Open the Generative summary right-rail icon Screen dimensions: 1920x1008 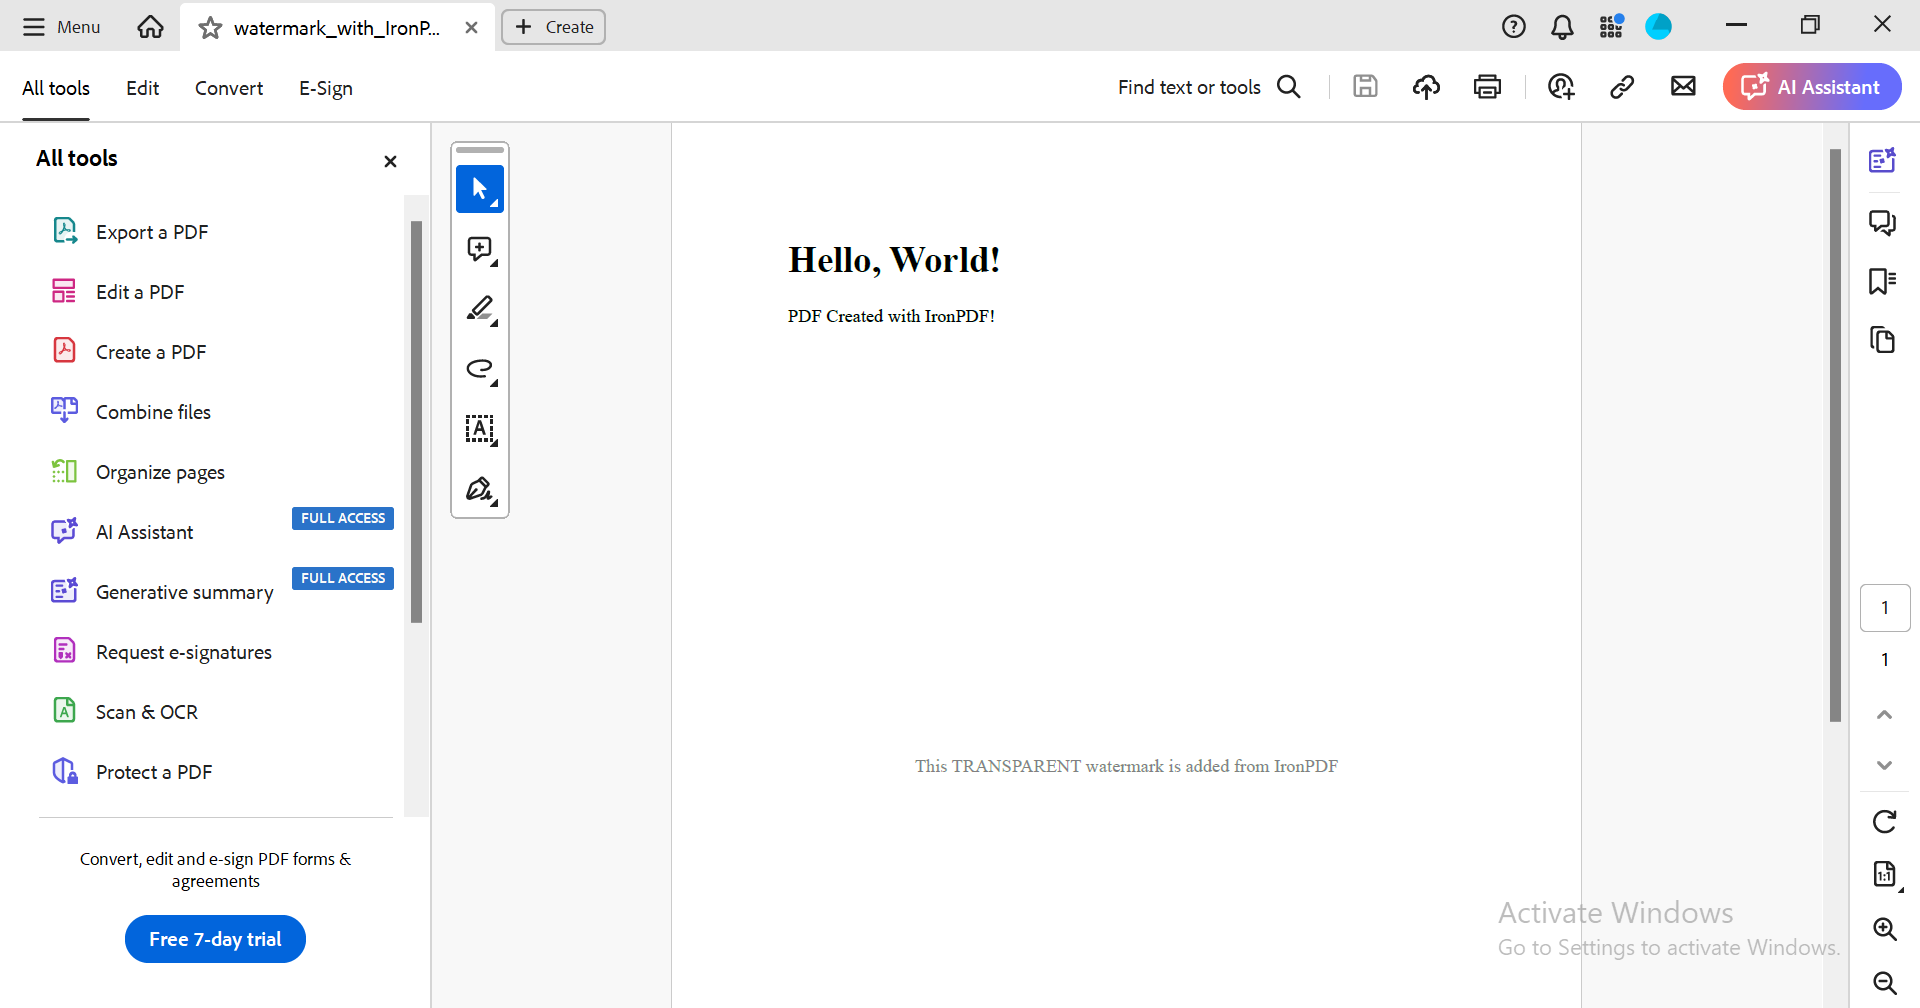point(1883,160)
